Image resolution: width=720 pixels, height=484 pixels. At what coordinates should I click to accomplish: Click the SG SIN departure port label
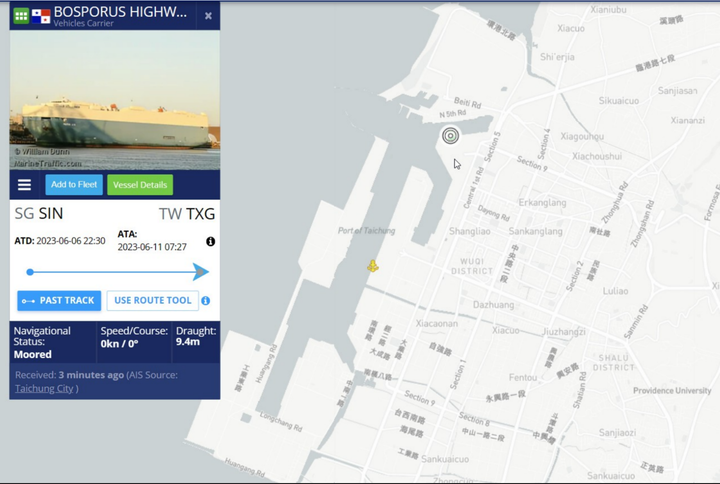click(x=39, y=214)
